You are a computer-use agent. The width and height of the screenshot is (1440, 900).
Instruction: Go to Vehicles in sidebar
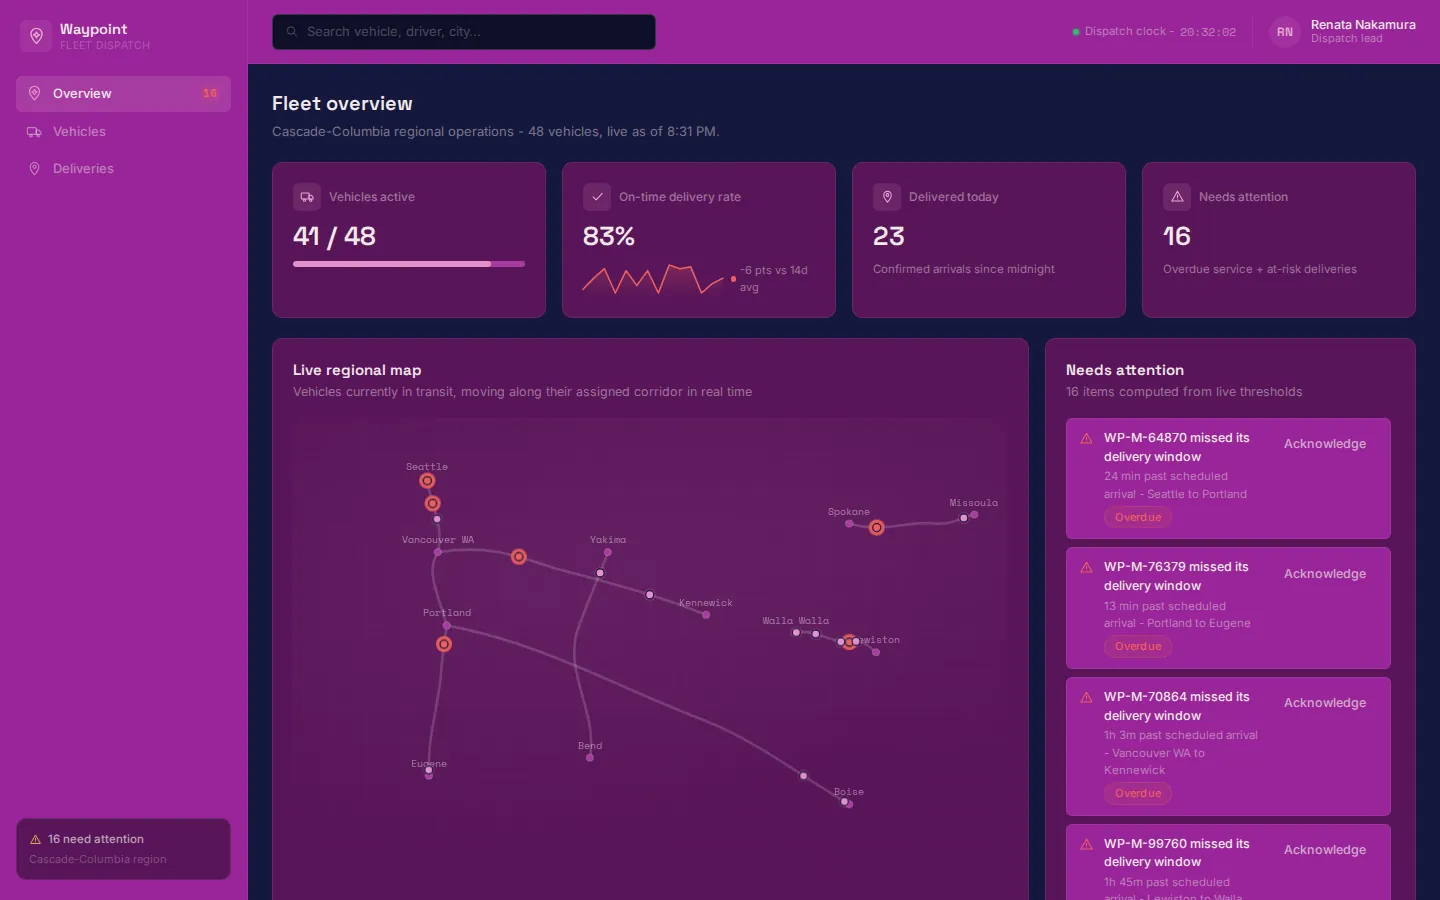click(123, 132)
